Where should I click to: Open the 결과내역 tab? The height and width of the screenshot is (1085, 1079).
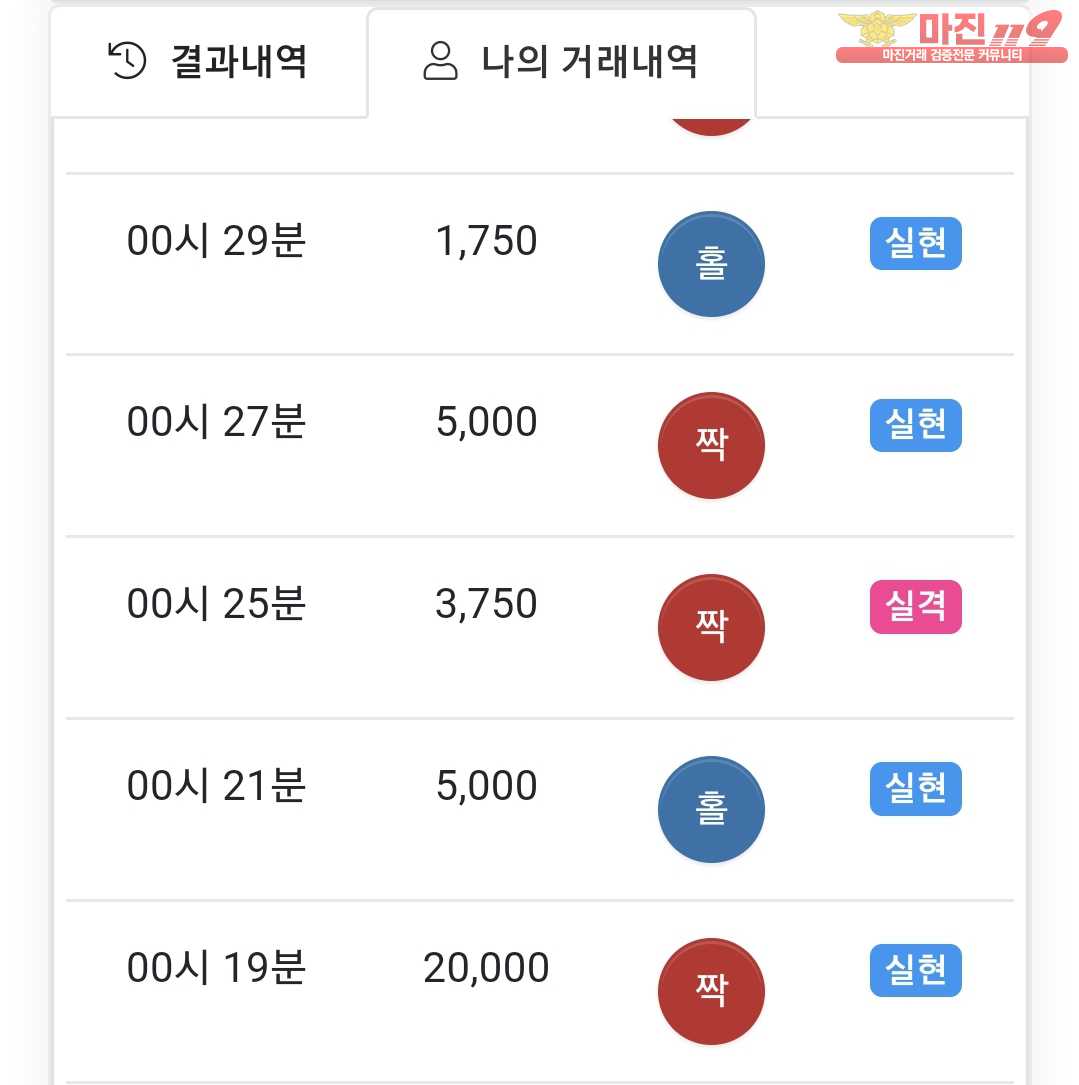coord(208,62)
